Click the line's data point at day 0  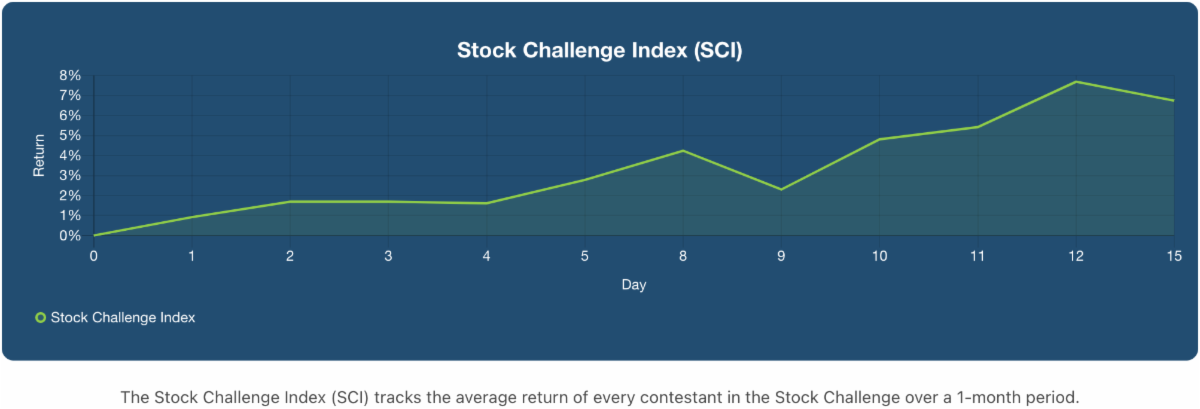pos(94,236)
